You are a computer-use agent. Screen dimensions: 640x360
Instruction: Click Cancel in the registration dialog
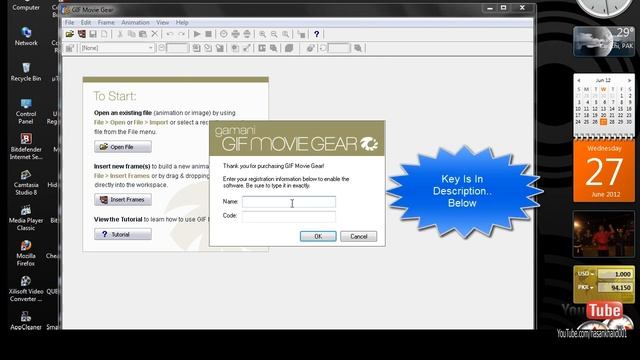click(358, 236)
